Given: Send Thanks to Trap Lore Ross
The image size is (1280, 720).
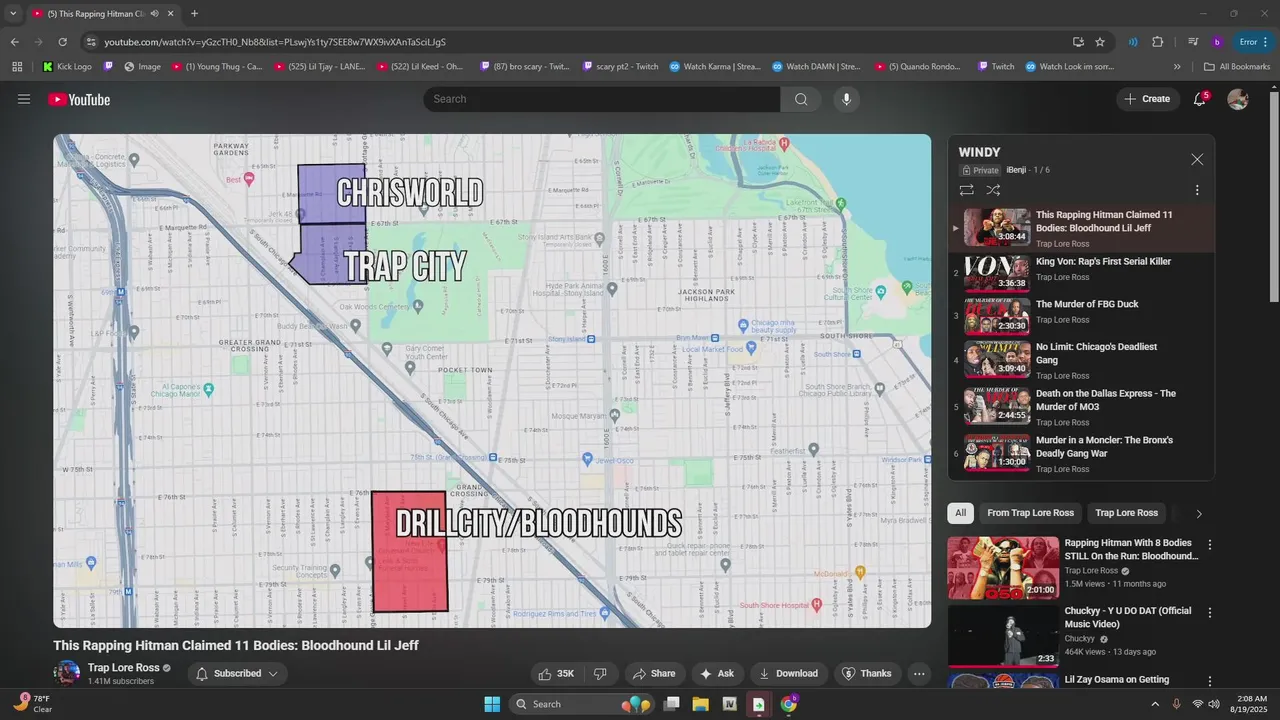Looking at the screenshot, I should (x=866, y=673).
